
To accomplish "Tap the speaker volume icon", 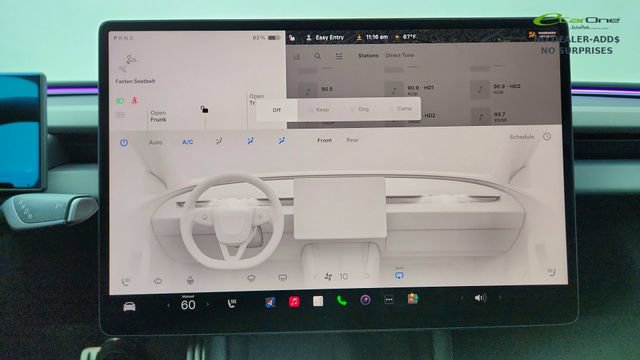I will [480, 298].
